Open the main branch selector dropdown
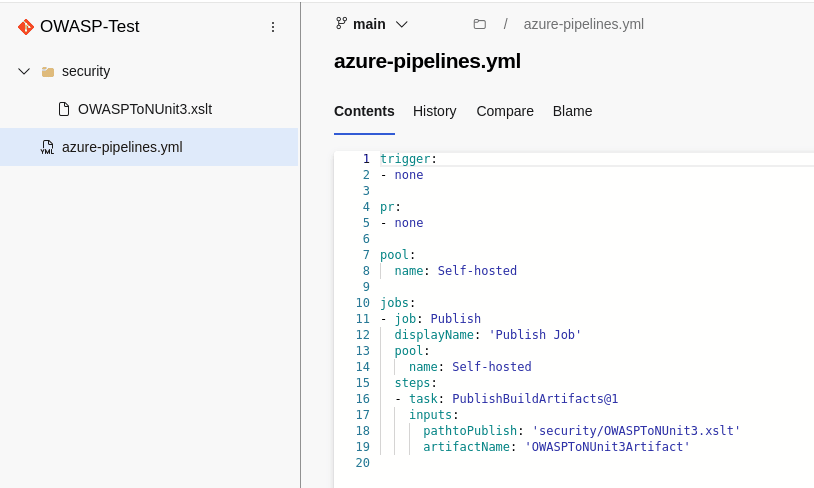The width and height of the screenshot is (814, 488). (372, 24)
